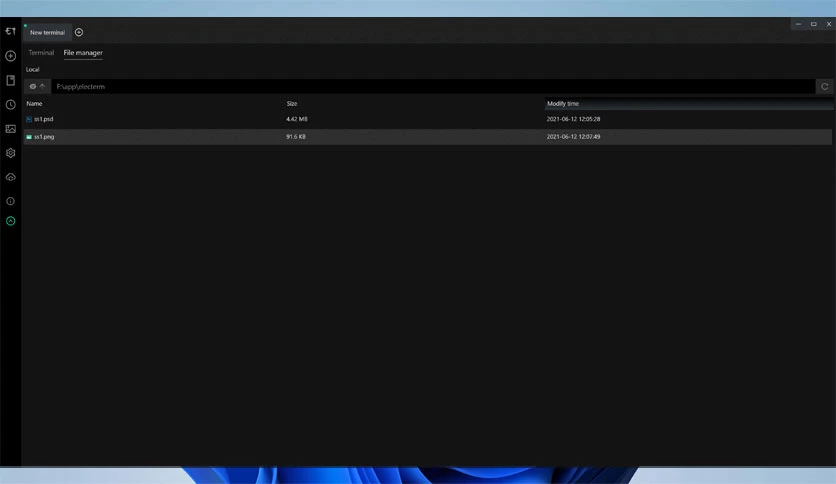The width and height of the screenshot is (836, 484).
Task: Add a new tab with plus circle
Action: tap(79, 32)
